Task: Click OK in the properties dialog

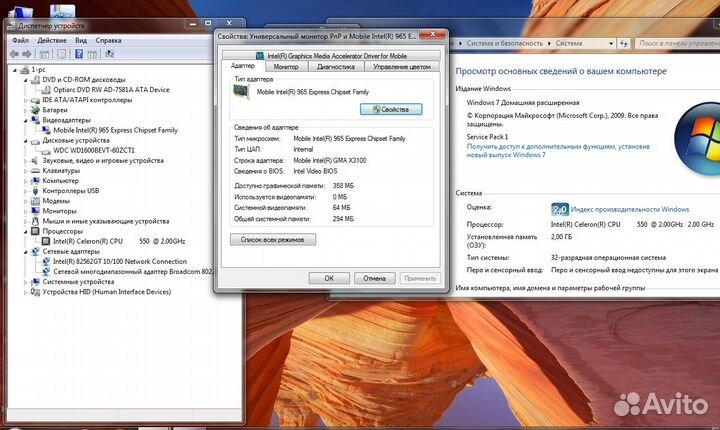Action: (329, 278)
